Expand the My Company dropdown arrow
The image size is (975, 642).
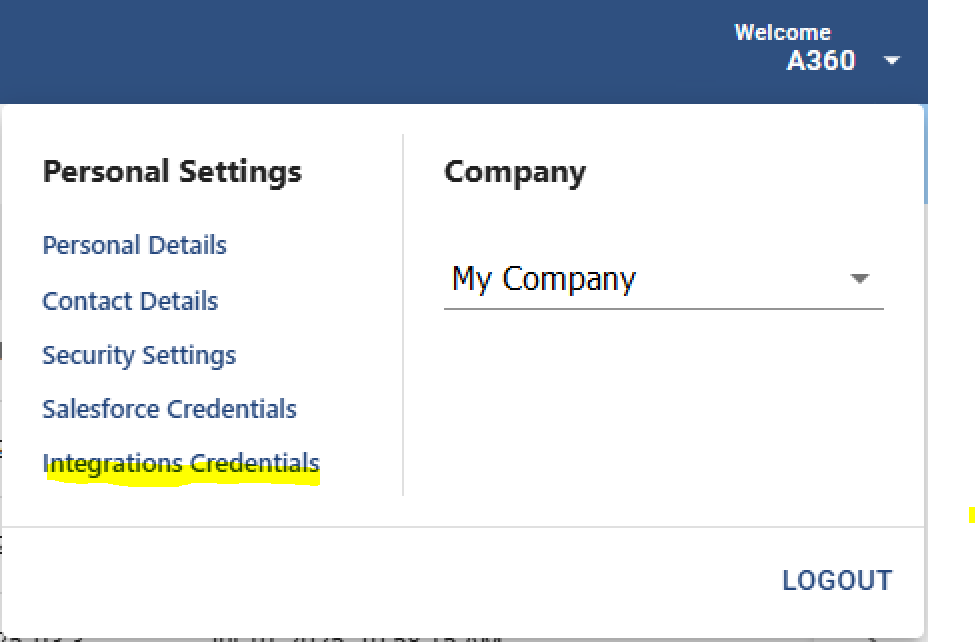tap(859, 278)
